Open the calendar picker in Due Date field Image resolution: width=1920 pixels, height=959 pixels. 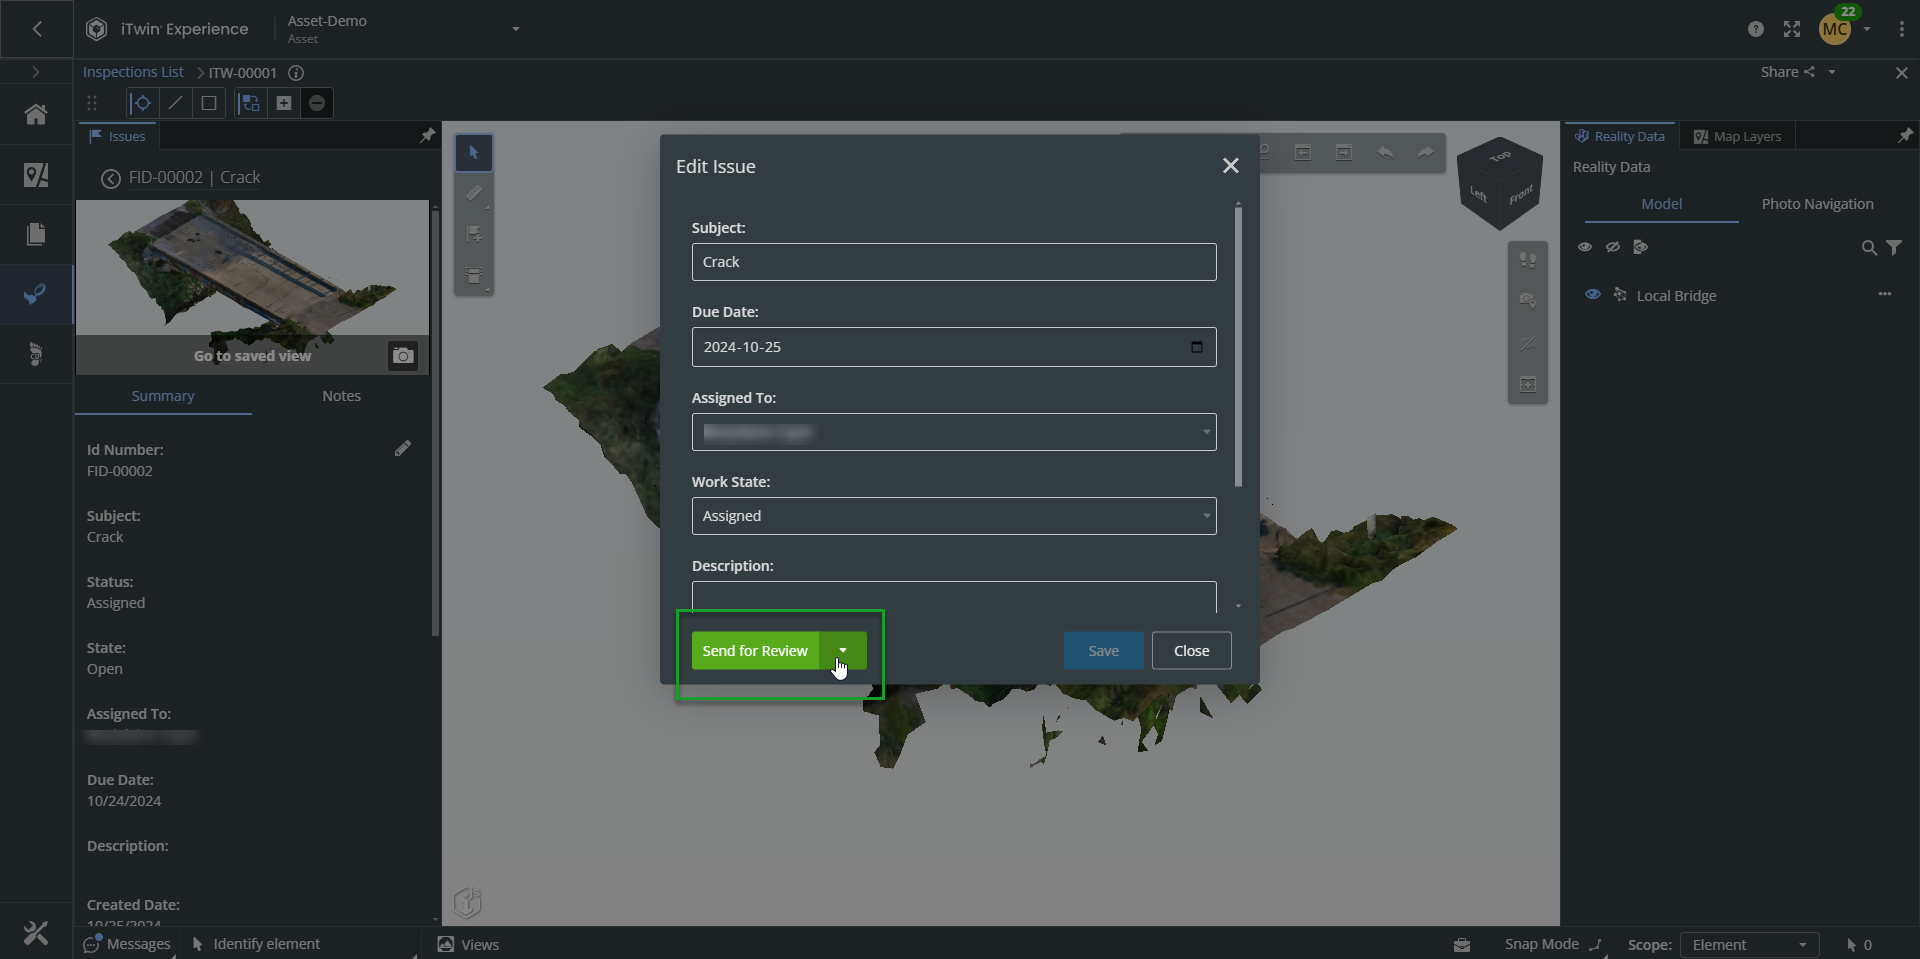tap(1196, 347)
